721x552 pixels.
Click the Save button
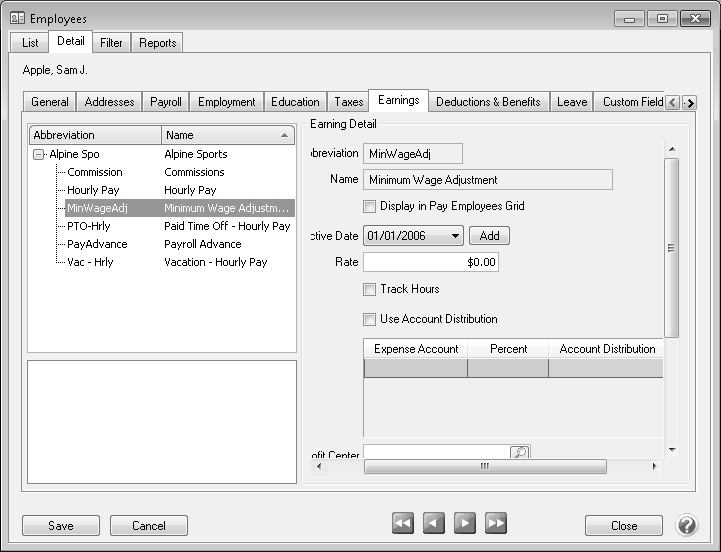coord(61,525)
